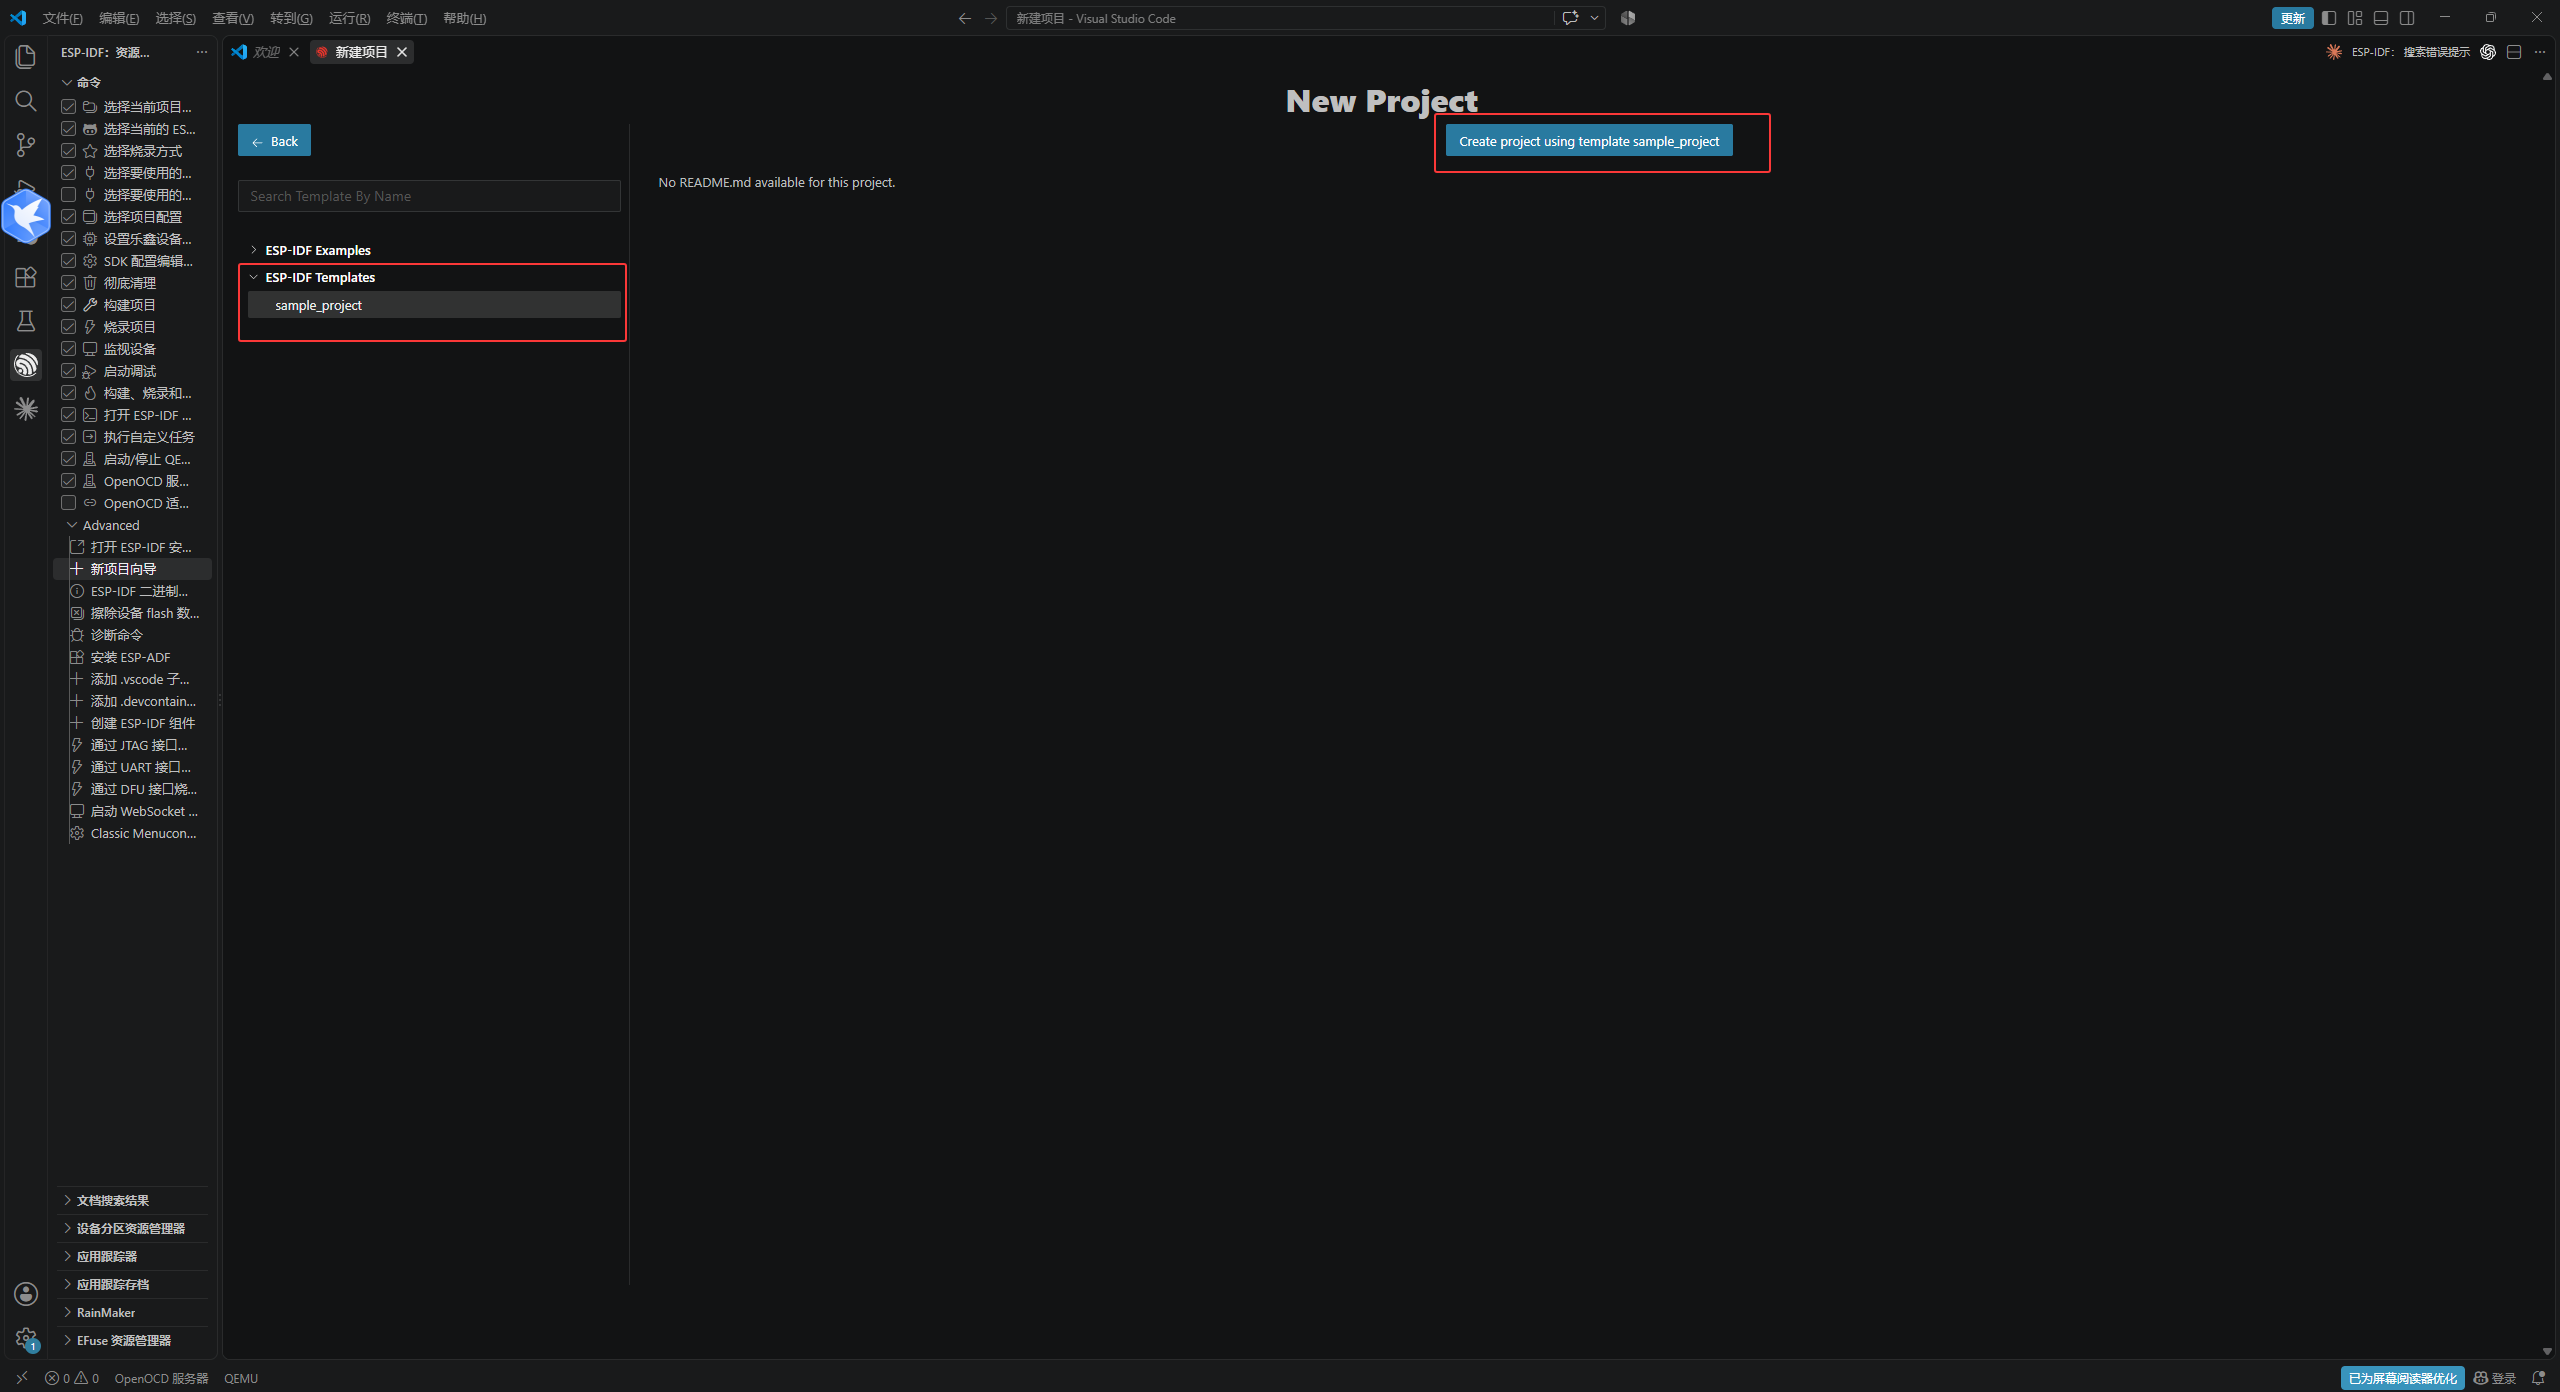This screenshot has height=1392, width=2560.
Task: Open the Extensions view in the activity bar
Action: coord(26,277)
